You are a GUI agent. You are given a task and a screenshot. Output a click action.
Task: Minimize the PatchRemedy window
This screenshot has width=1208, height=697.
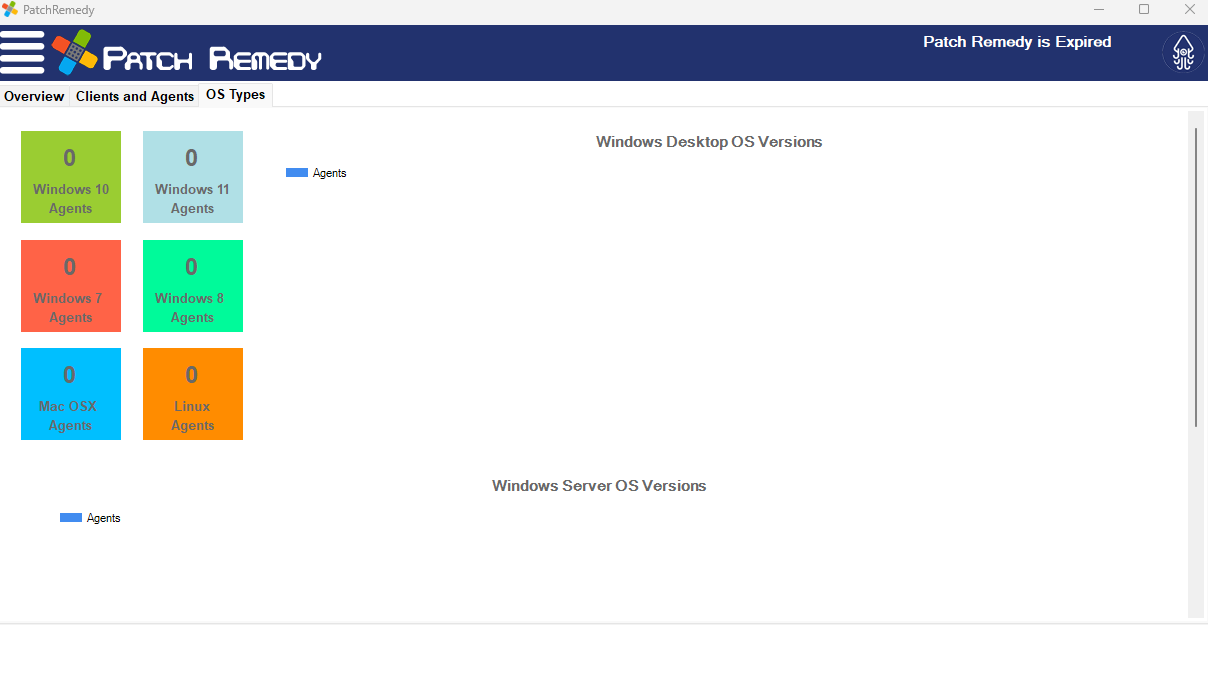point(1098,9)
